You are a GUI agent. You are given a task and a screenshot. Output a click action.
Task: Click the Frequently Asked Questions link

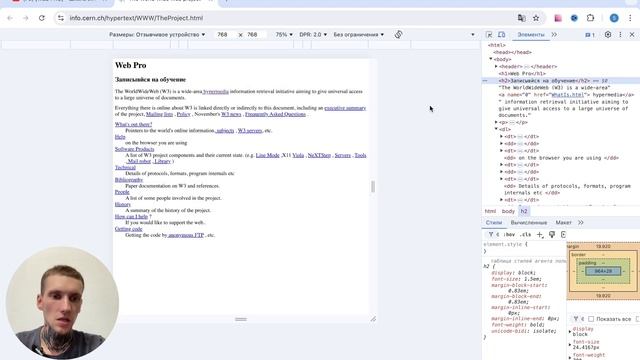click(x=275, y=114)
